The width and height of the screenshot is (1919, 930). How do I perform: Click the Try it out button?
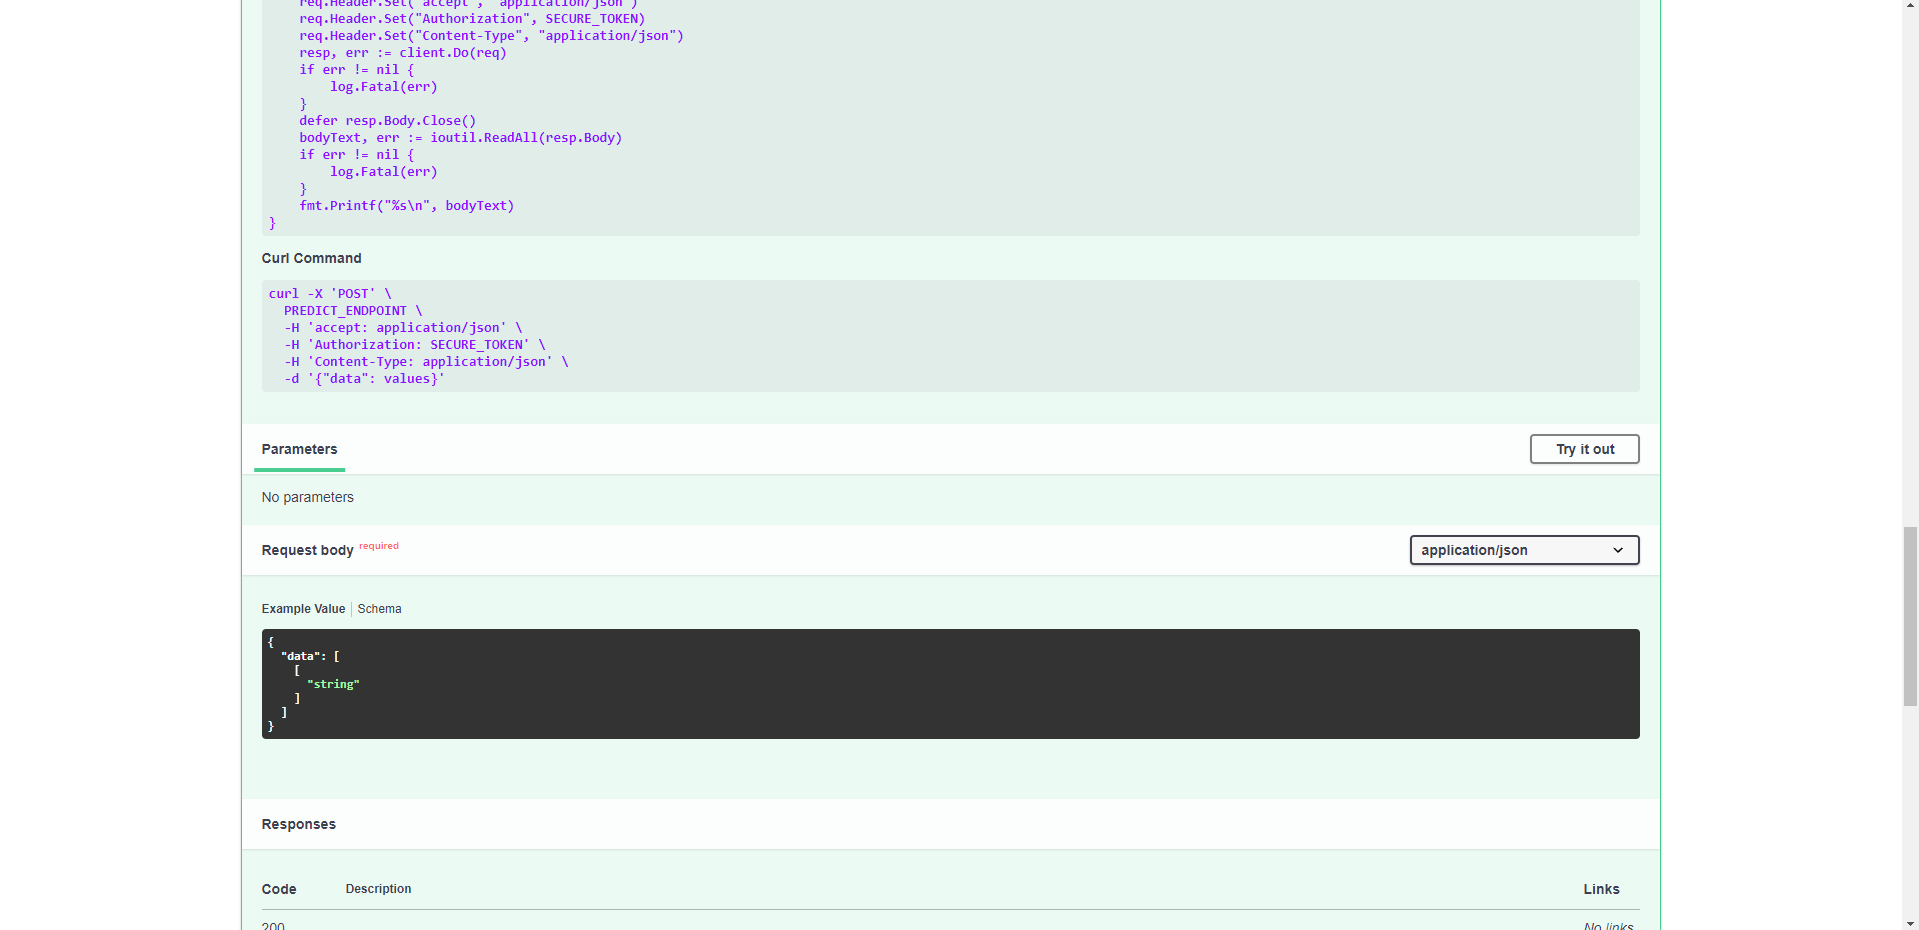[1584, 449]
